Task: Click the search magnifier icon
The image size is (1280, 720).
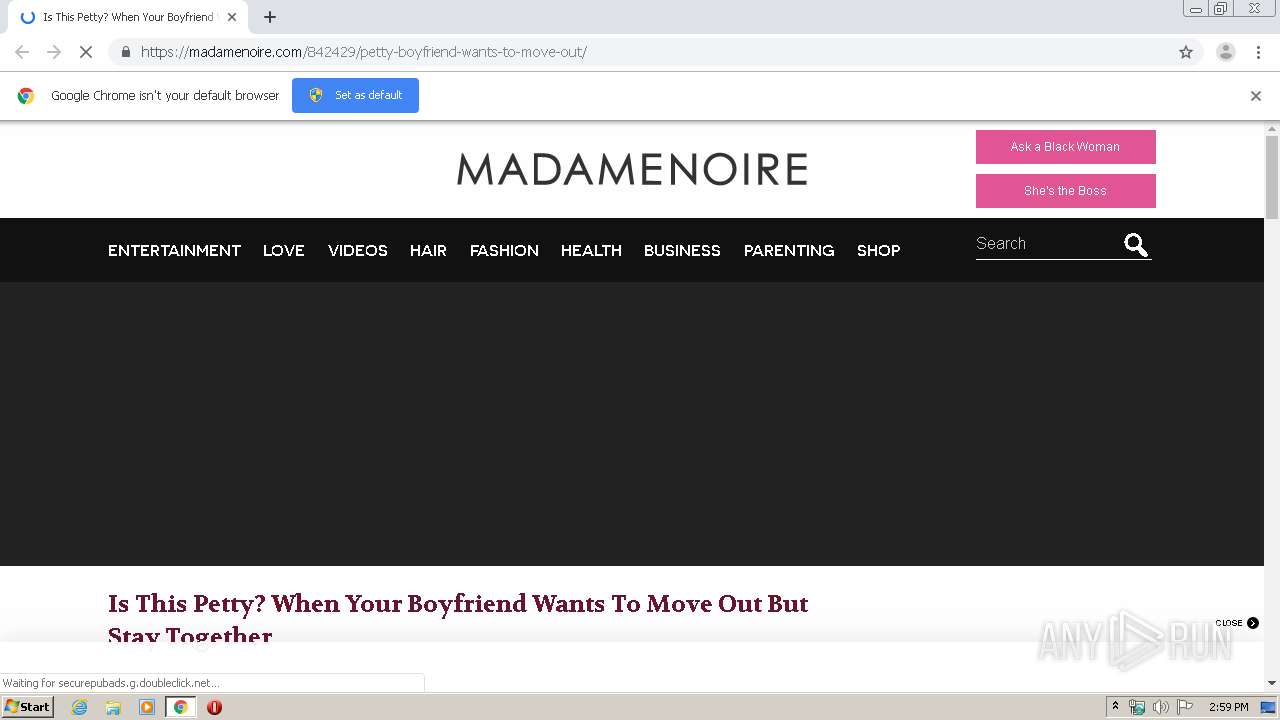Action: pos(1136,245)
